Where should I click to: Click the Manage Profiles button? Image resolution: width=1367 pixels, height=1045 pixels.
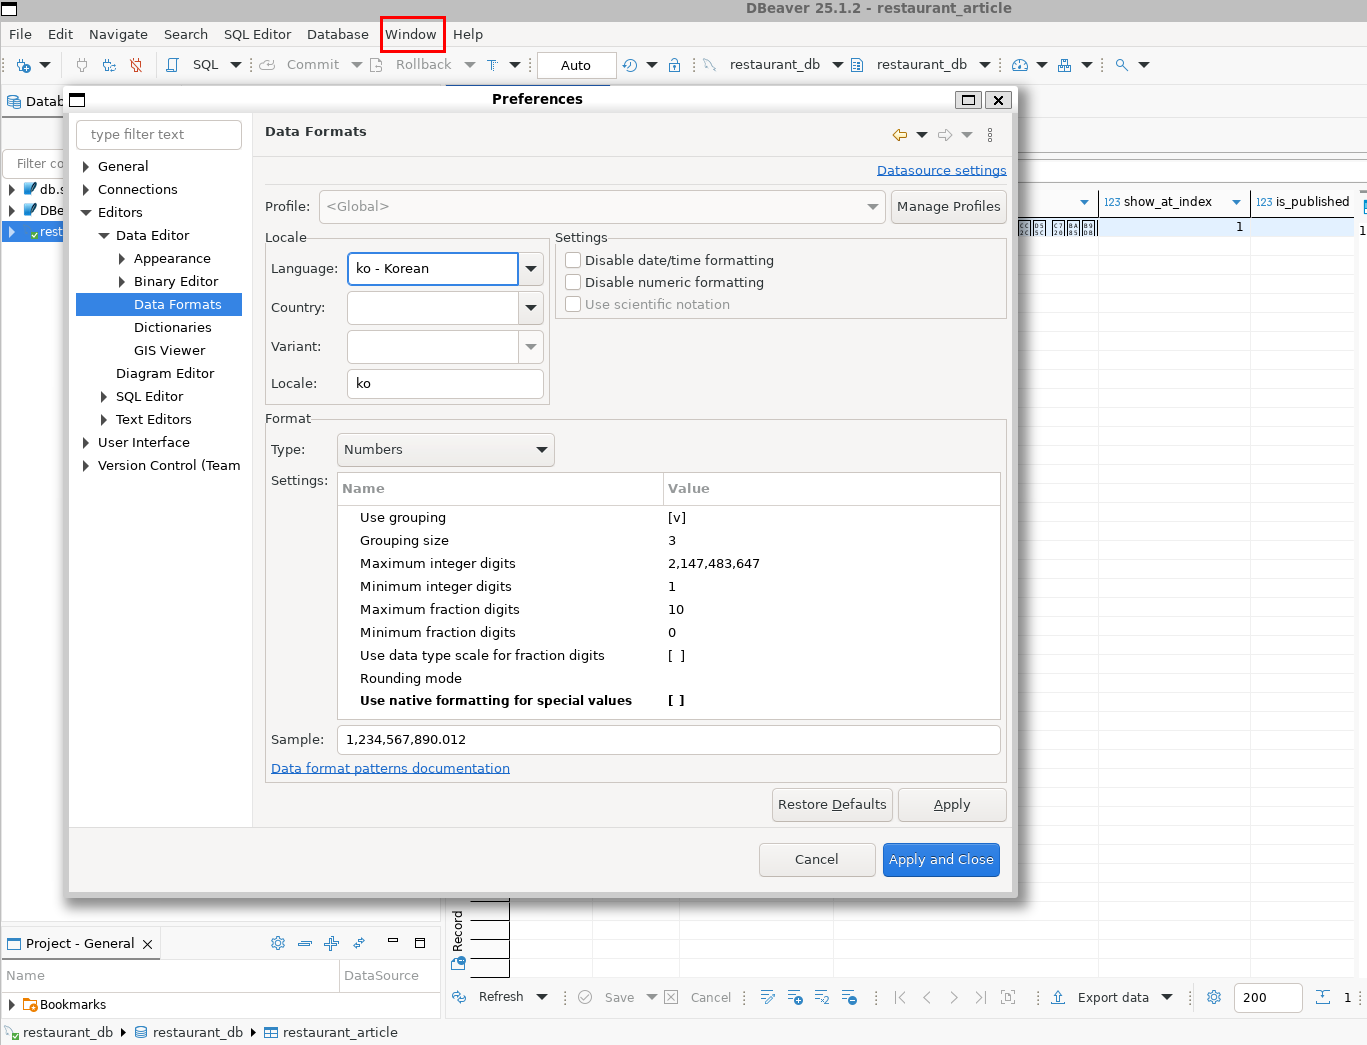point(948,207)
